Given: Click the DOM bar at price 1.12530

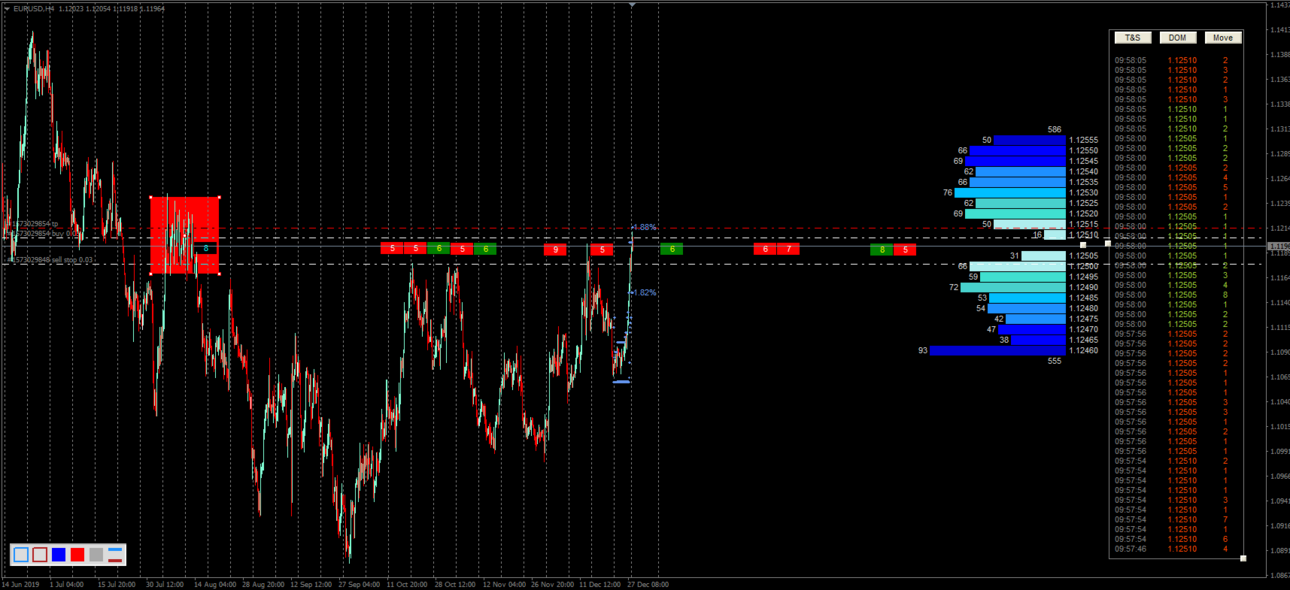Looking at the screenshot, I should [x=1010, y=193].
